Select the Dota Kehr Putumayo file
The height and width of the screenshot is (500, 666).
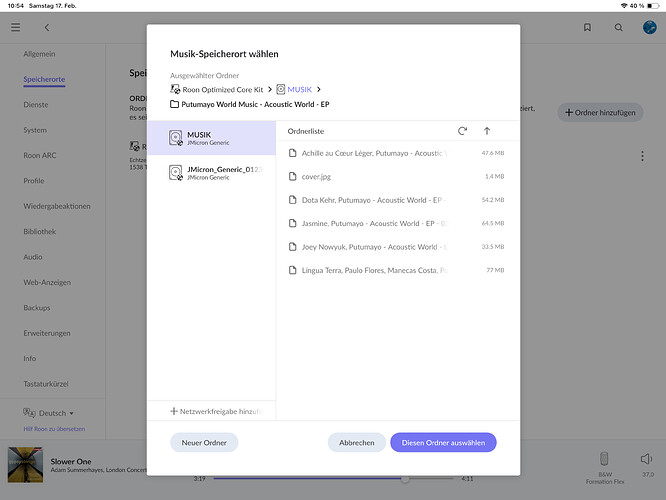pyautogui.click(x=396, y=200)
